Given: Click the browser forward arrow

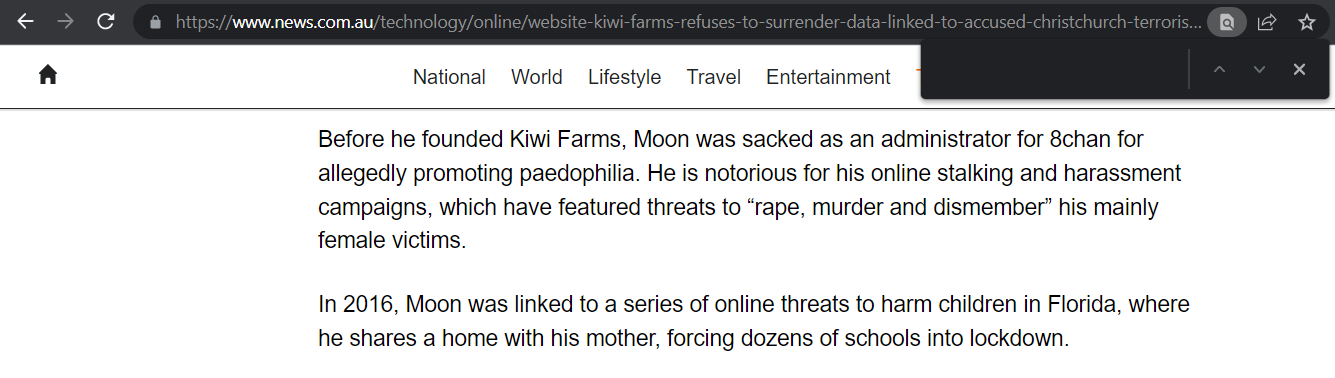Looking at the screenshot, I should 66,22.
